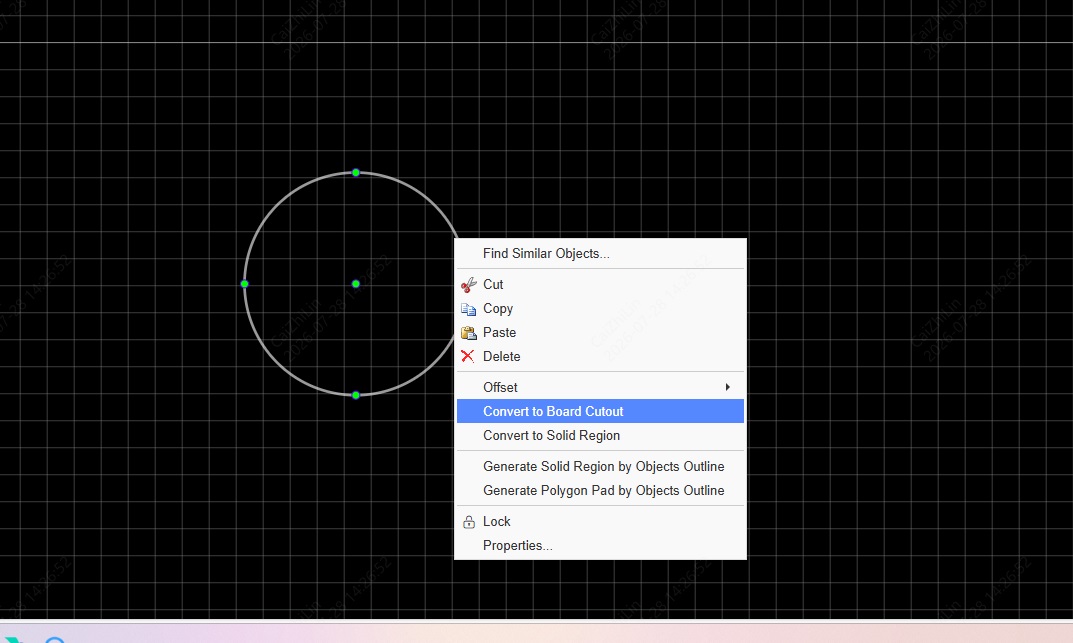Open Find Similar Objects dialog
1073x643 pixels.
600,254
